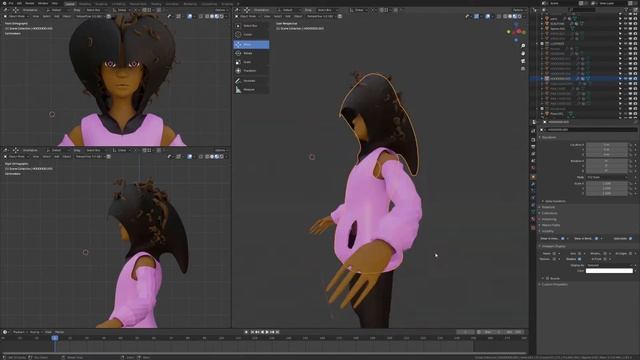
Task: Open the object Color swatch
Action: (609, 271)
